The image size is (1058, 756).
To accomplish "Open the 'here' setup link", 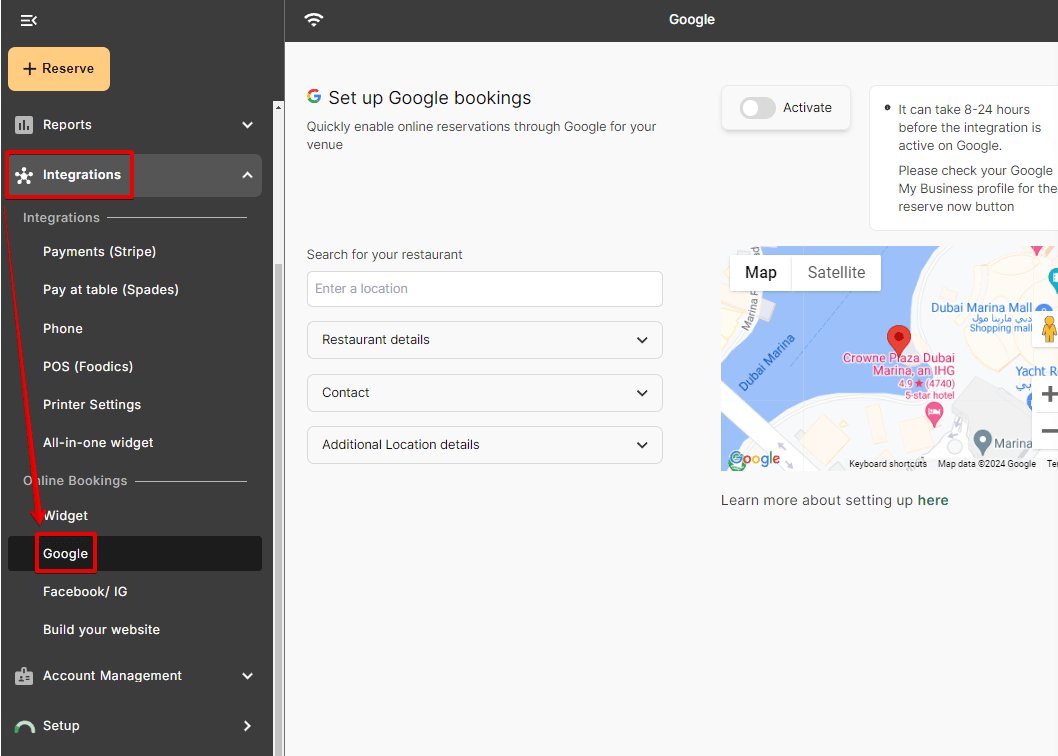I will tap(933, 499).
